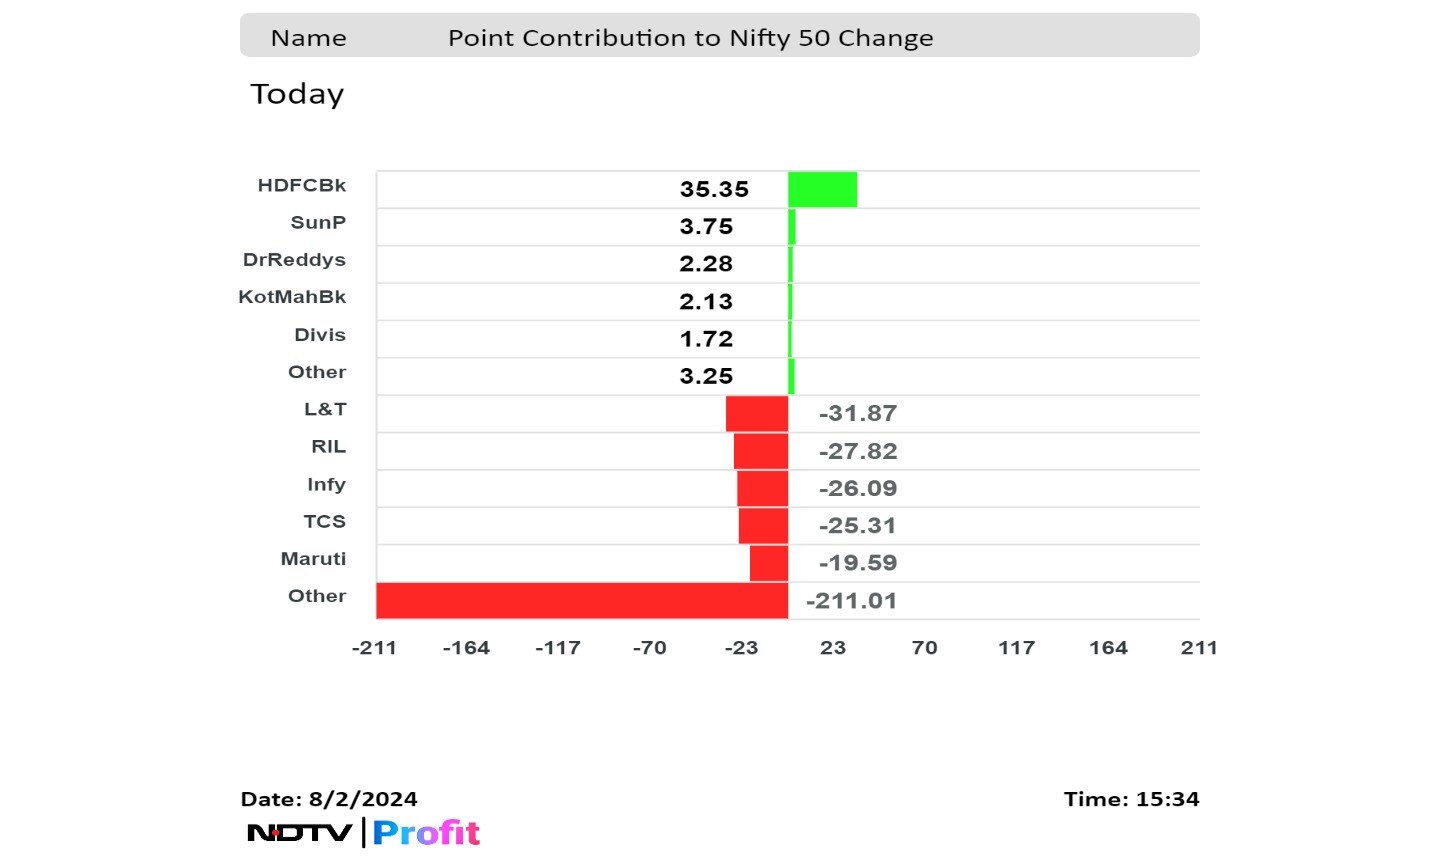Click the Date 8/2/2024 text
1440x864 pixels.
pos(329,799)
